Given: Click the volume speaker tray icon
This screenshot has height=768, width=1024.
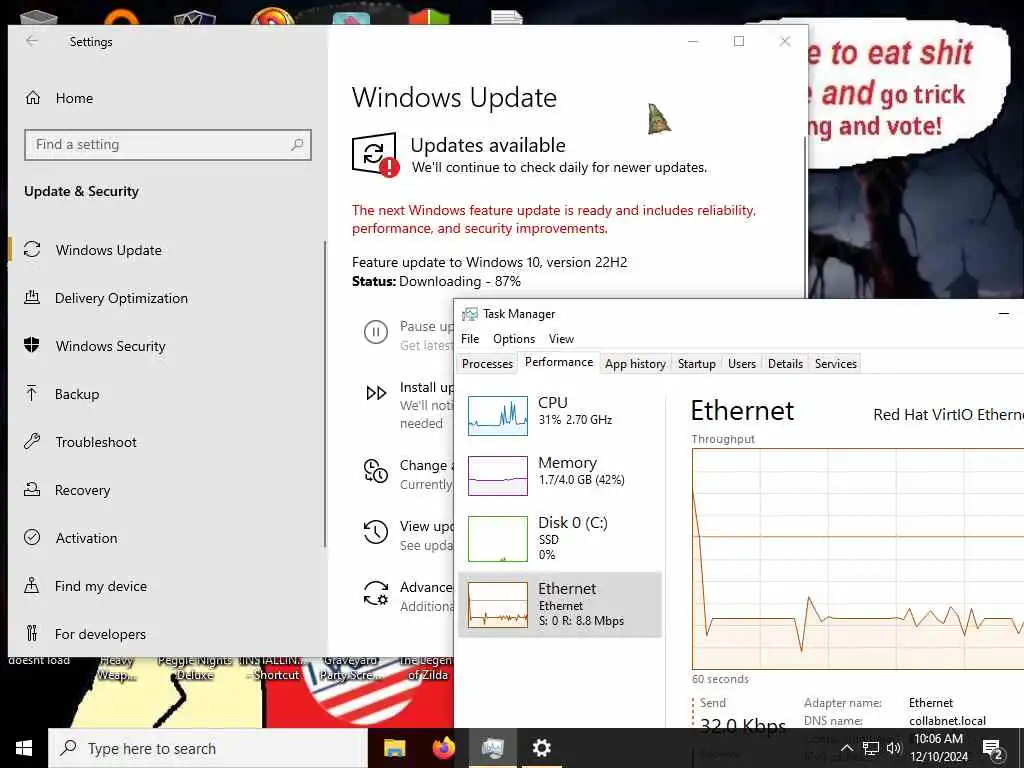Looking at the screenshot, I should click(x=893, y=748).
